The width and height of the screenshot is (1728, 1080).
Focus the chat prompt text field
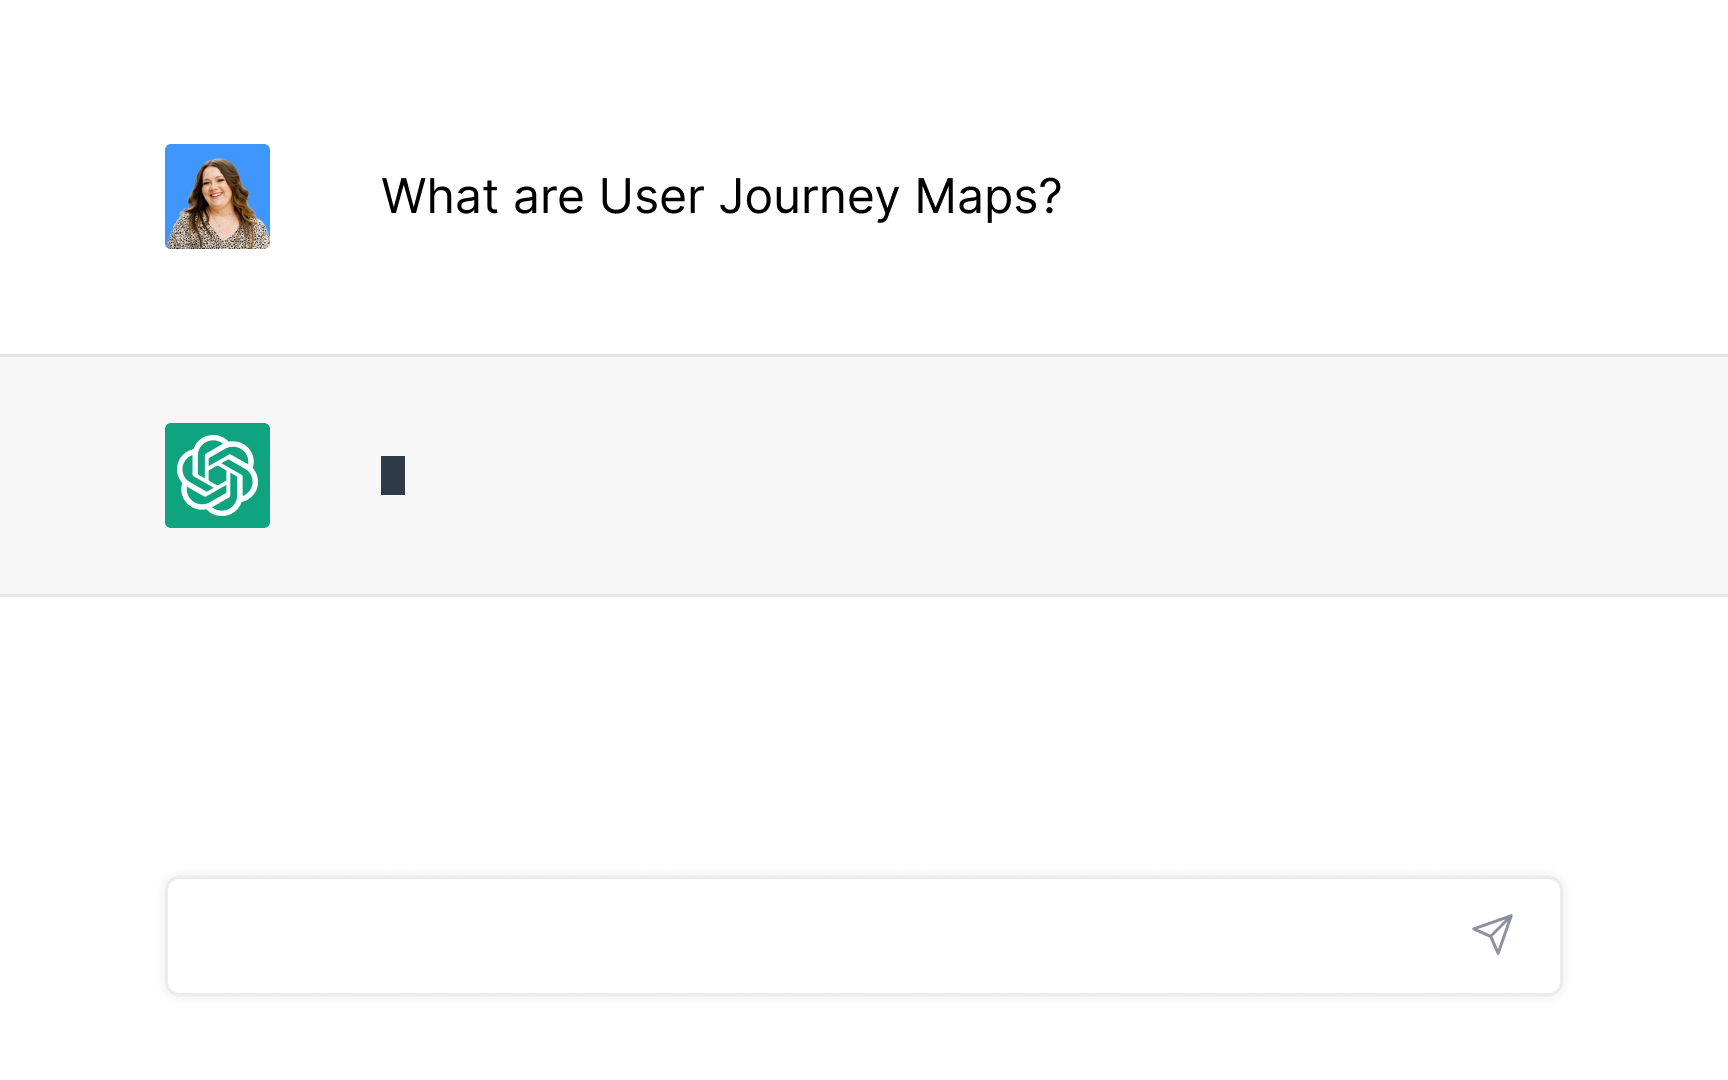point(800,936)
